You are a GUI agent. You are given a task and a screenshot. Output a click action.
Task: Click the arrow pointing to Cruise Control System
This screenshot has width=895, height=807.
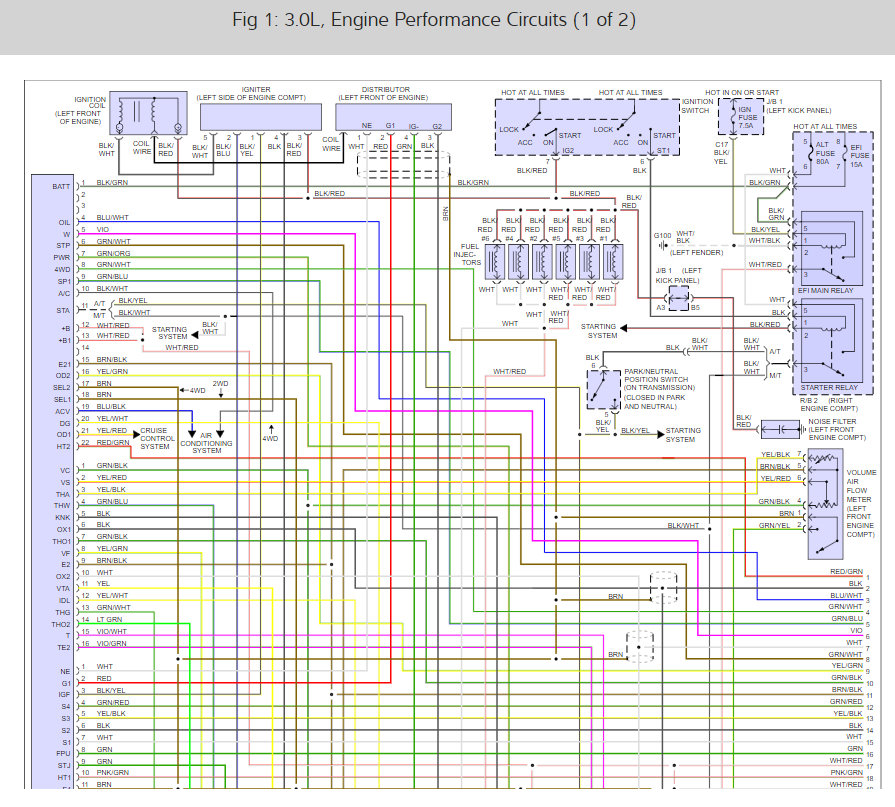[136, 435]
